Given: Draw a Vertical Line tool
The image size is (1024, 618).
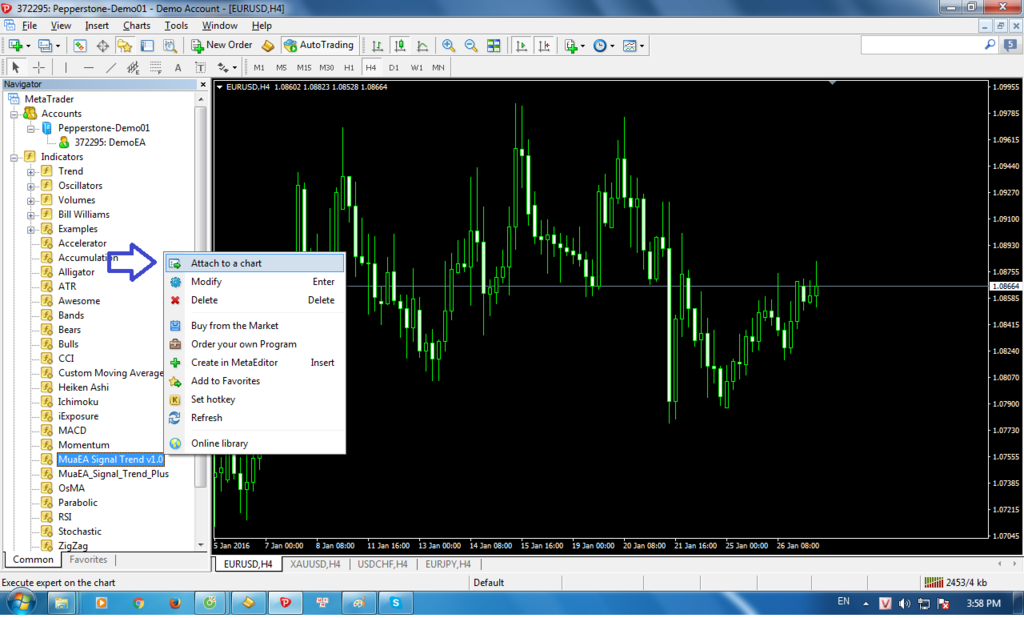Looking at the screenshot, I should coord(65,67).
